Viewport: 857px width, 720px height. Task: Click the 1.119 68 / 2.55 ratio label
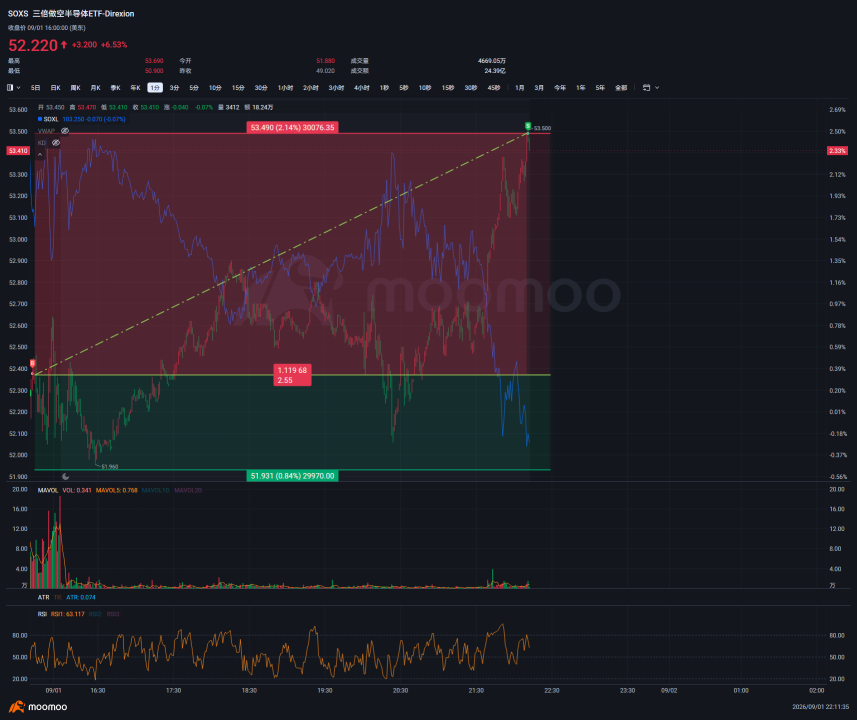(292, 375)
